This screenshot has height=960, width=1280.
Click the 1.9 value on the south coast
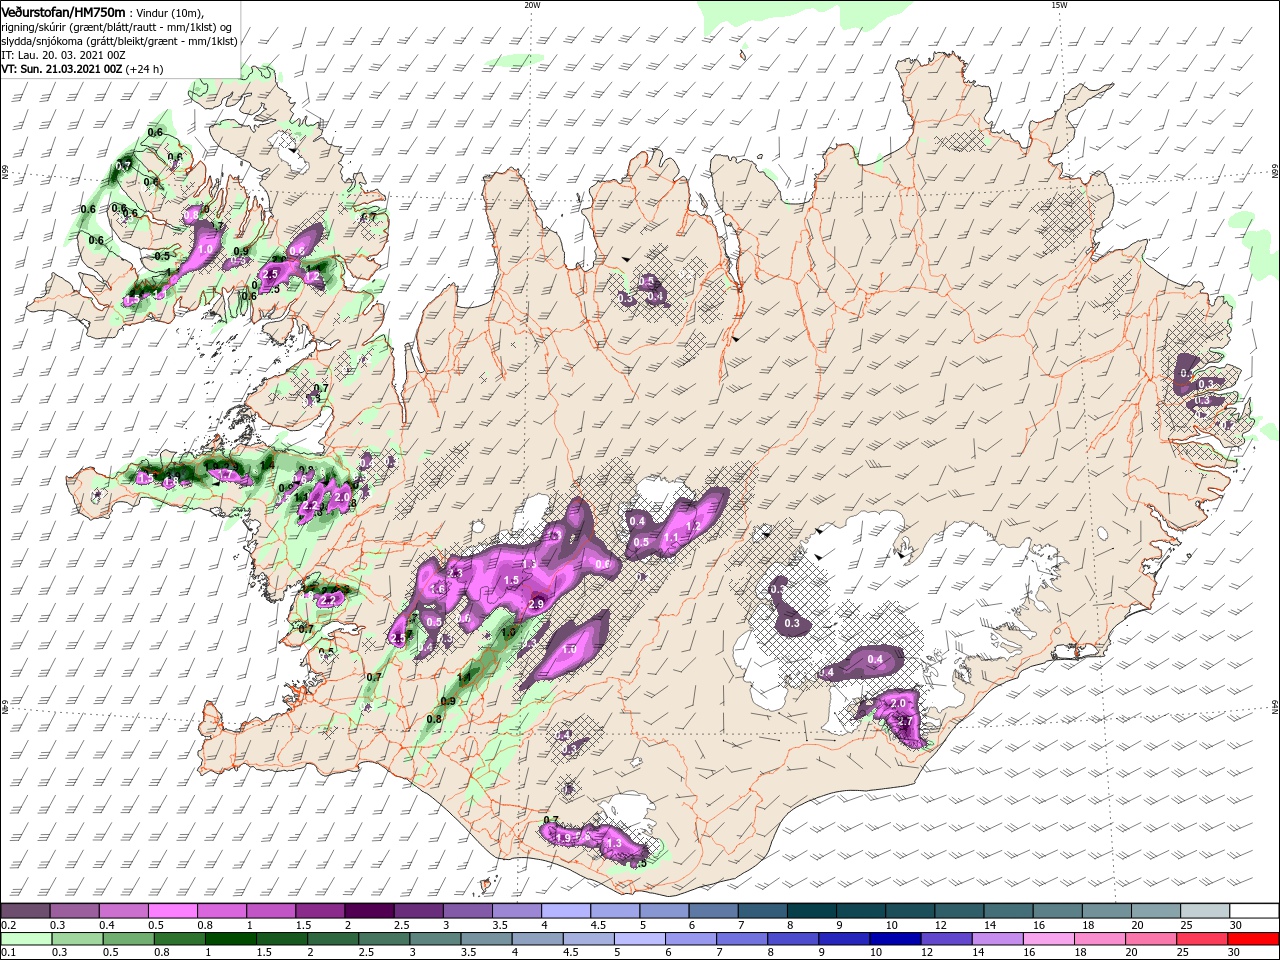click(563, 838)
